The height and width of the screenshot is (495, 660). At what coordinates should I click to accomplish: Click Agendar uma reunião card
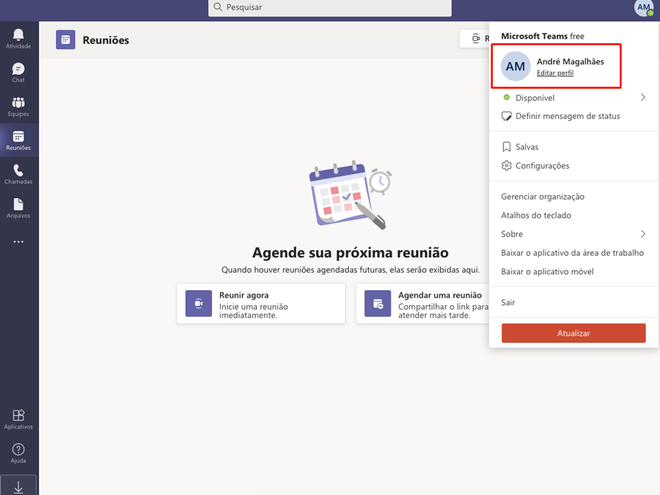(422, 303)
